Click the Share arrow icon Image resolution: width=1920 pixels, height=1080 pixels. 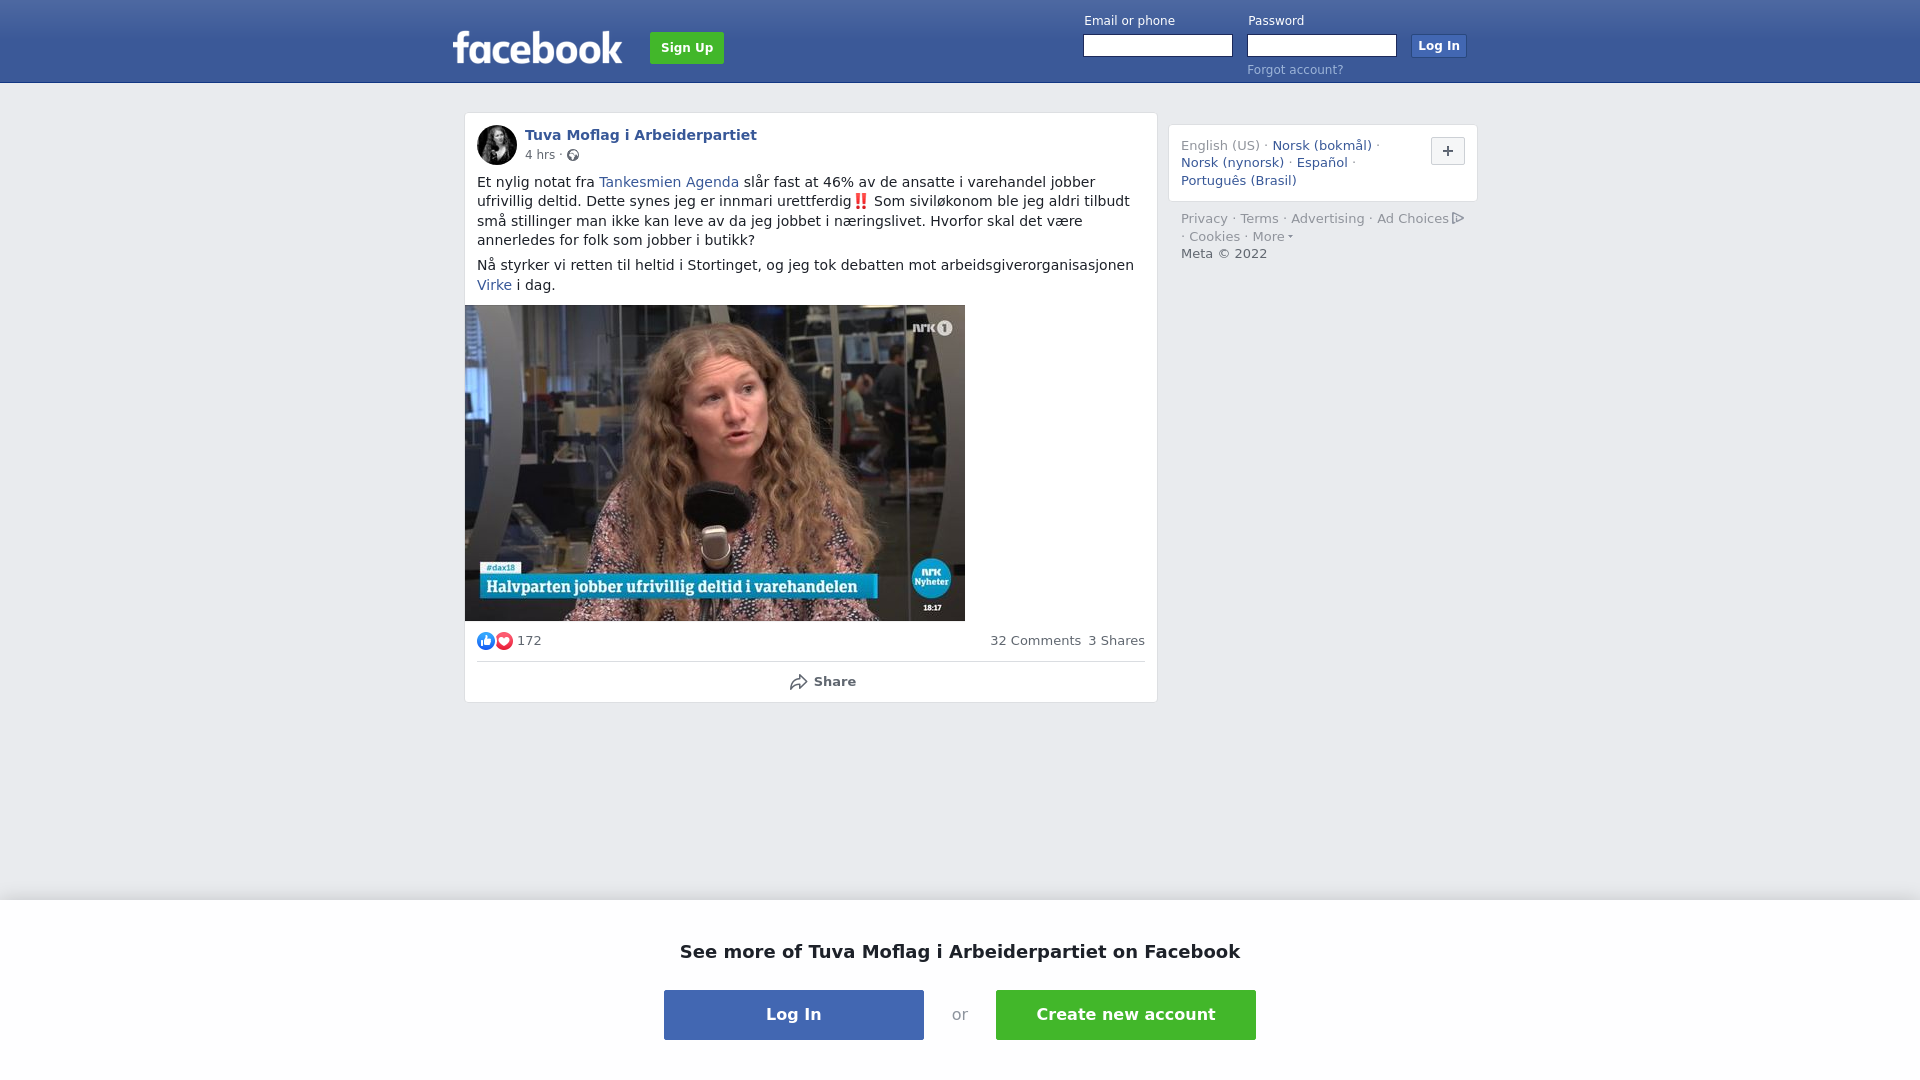798,682
